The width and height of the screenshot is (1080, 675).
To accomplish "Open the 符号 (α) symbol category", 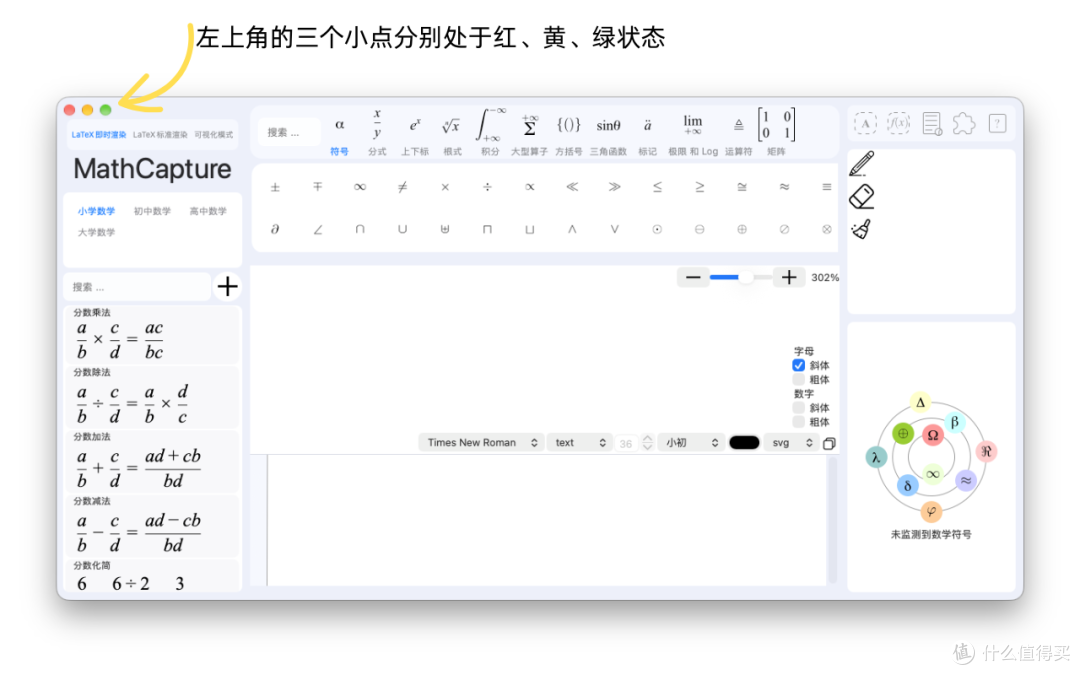I will click(x=339, y=133).
